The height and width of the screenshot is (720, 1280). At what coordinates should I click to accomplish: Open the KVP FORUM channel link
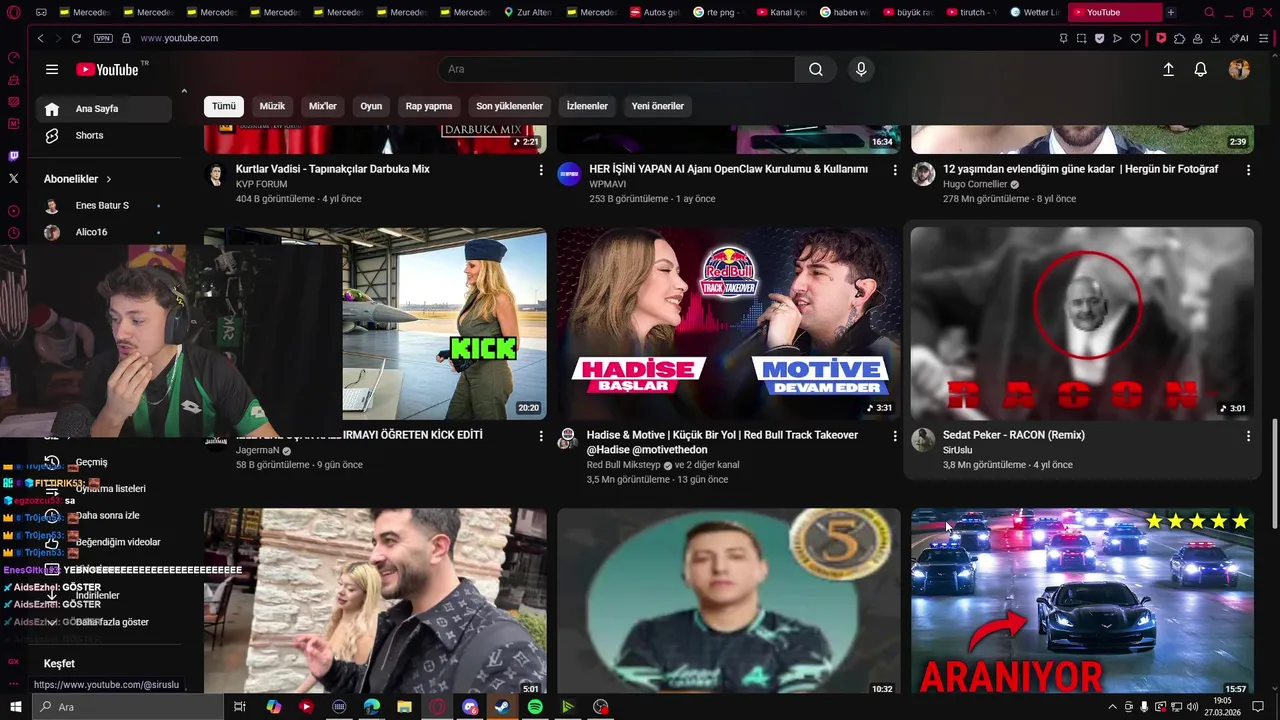point(261,185)
